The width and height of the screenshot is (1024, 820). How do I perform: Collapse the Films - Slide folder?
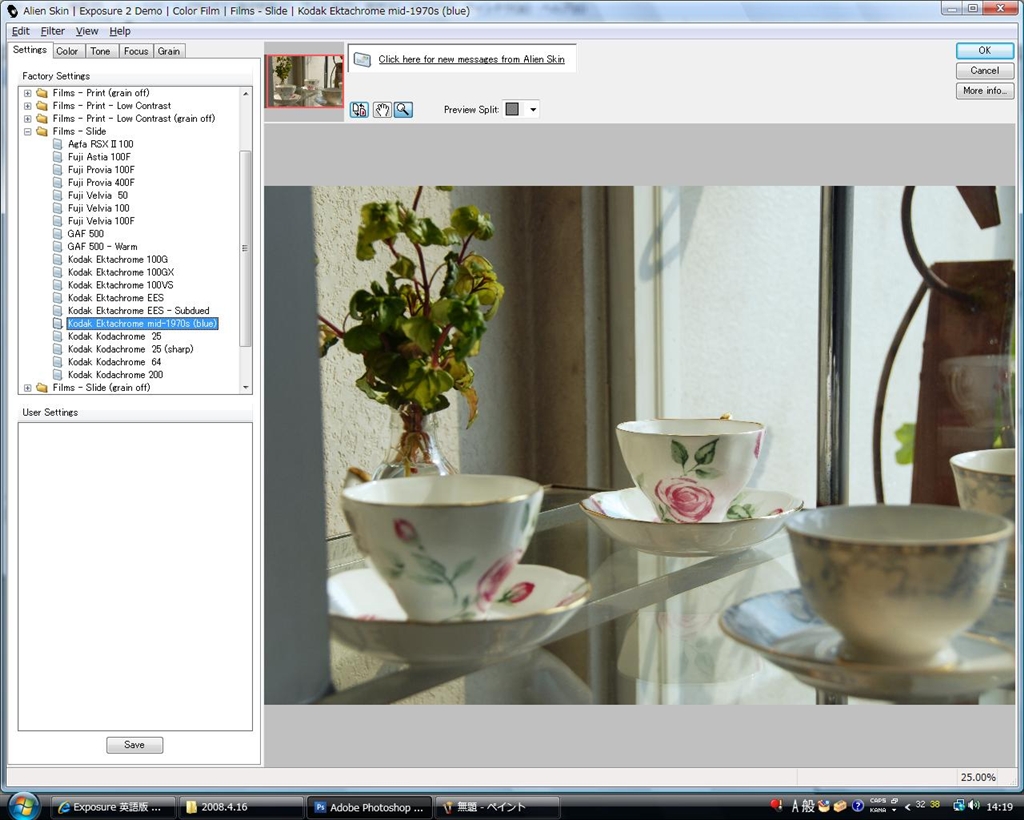click(27, 131)
